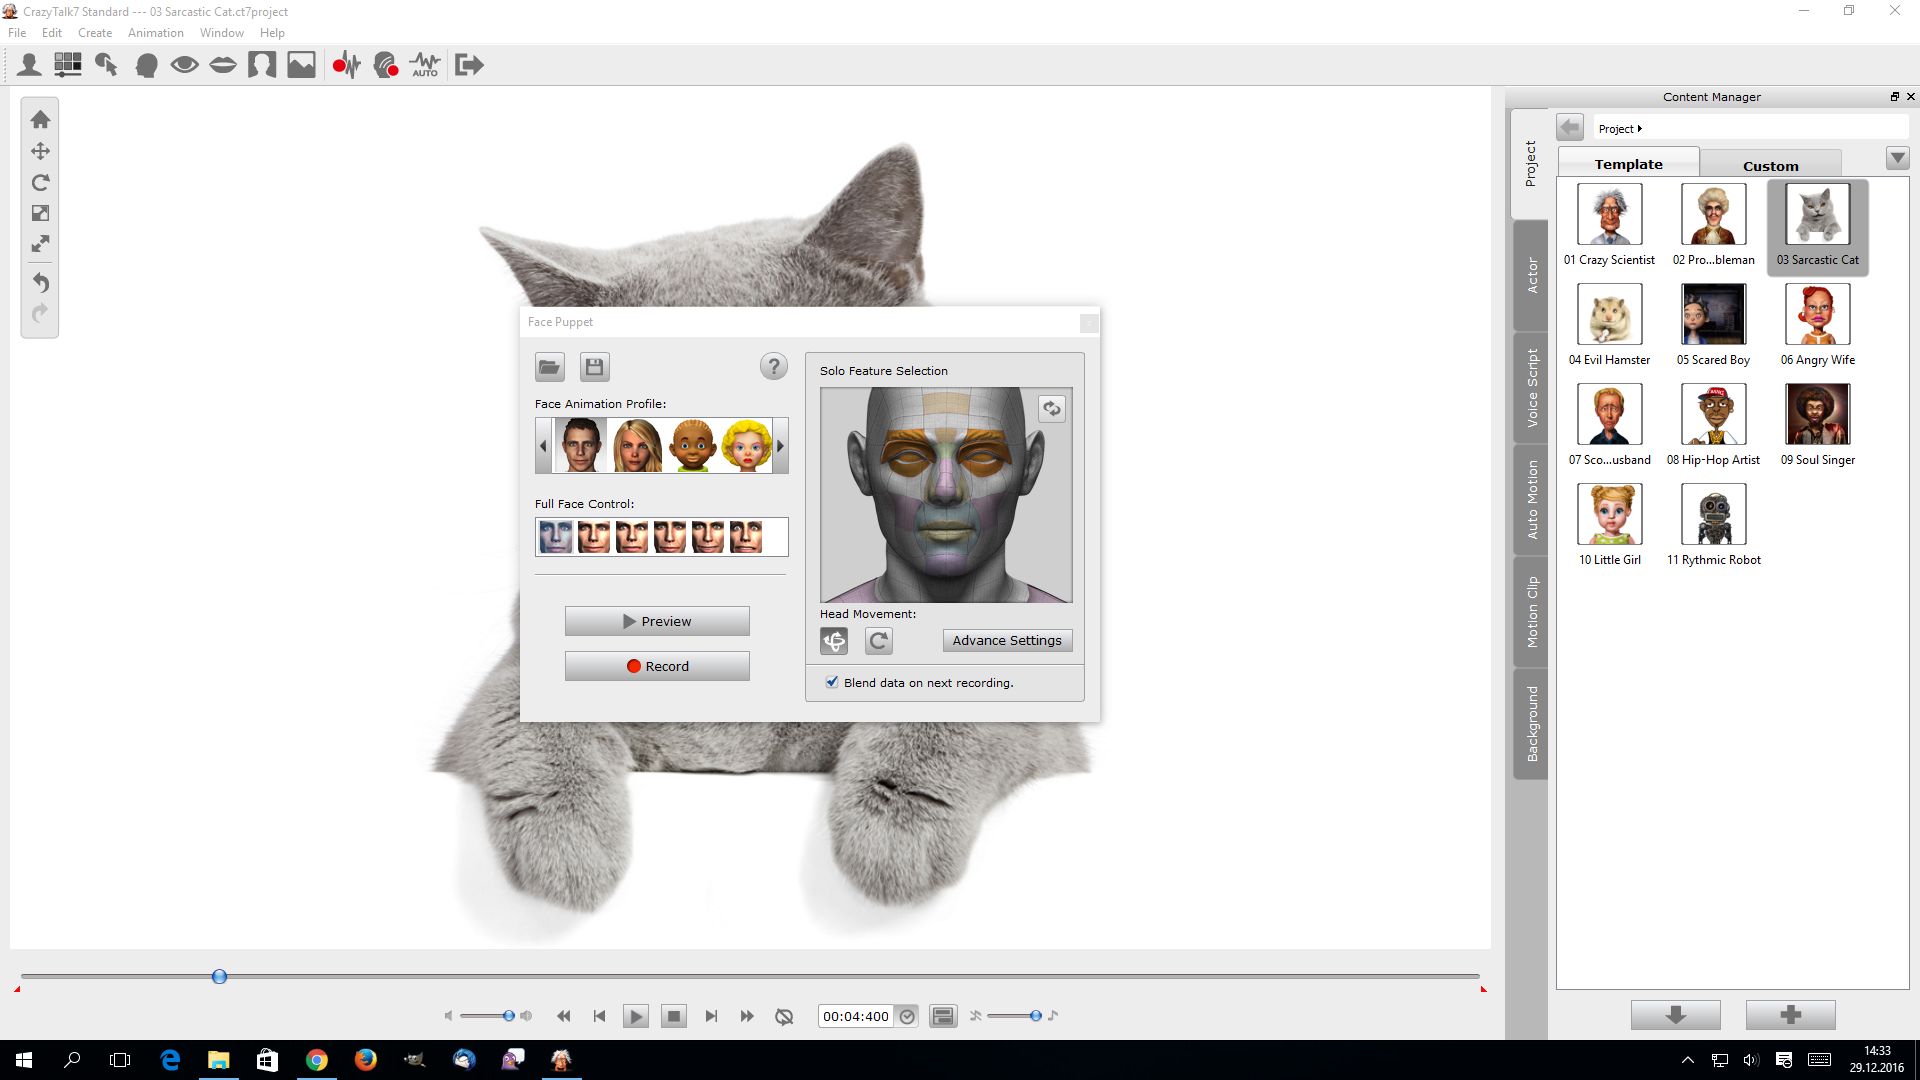Switch to the Custom tab
1920x1080 pixels.
1770,166
